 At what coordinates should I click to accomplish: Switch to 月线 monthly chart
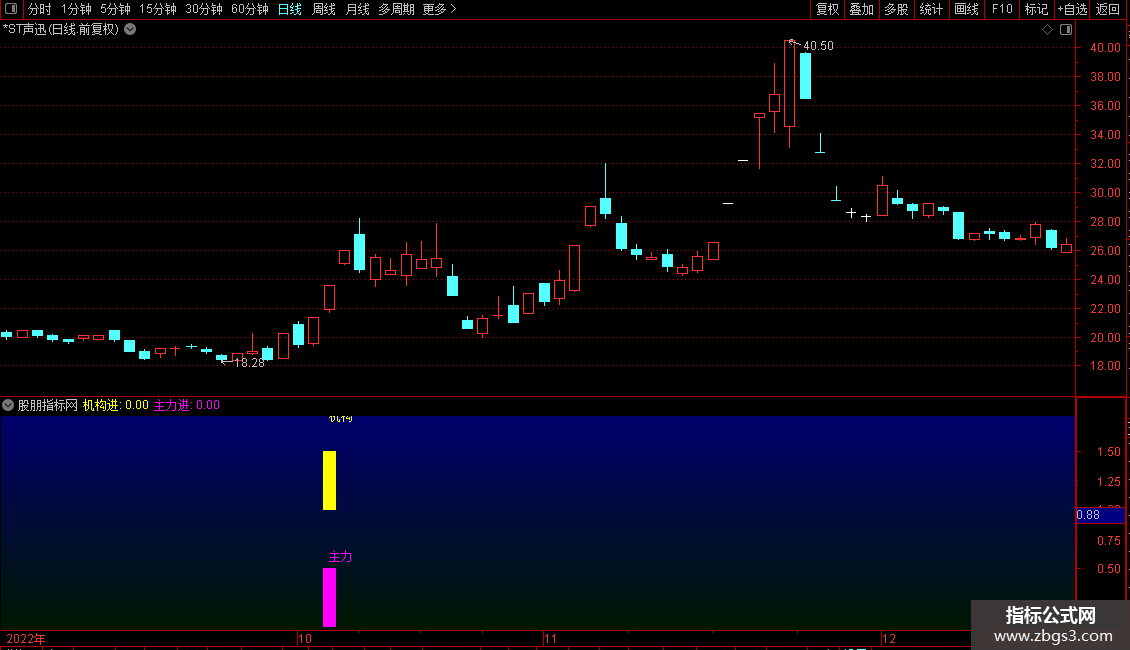(x=357, y=9)
